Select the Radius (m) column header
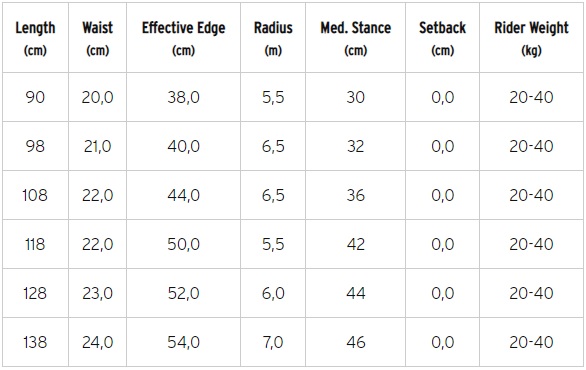 point(273,38)
